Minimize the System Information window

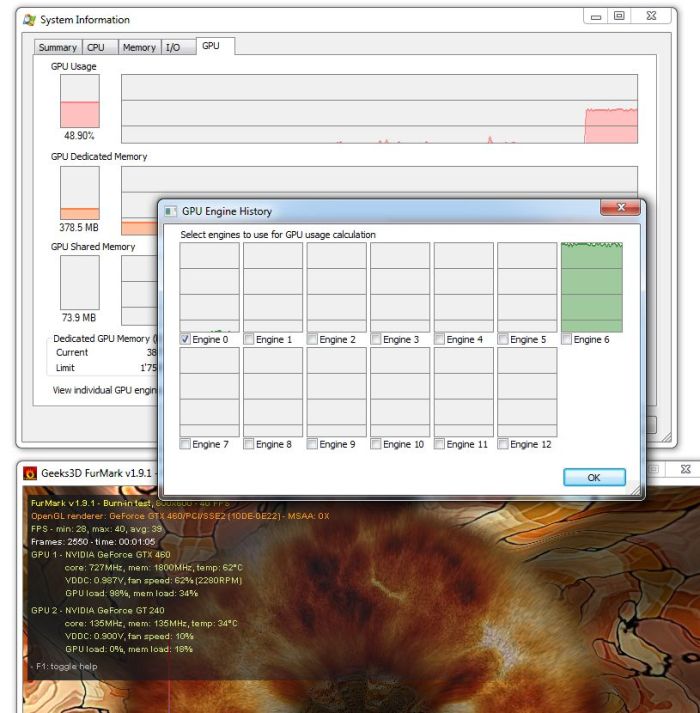click(596, 17)
